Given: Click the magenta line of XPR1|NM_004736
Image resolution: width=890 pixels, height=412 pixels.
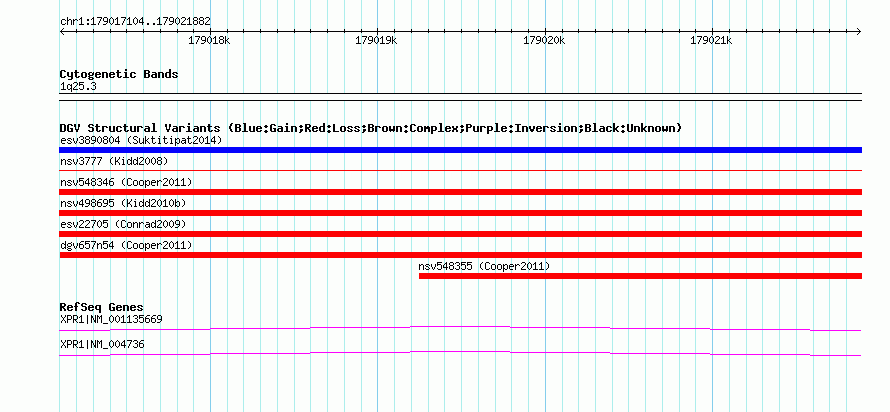Looking at the screenshot, I should tap(460, 354).
